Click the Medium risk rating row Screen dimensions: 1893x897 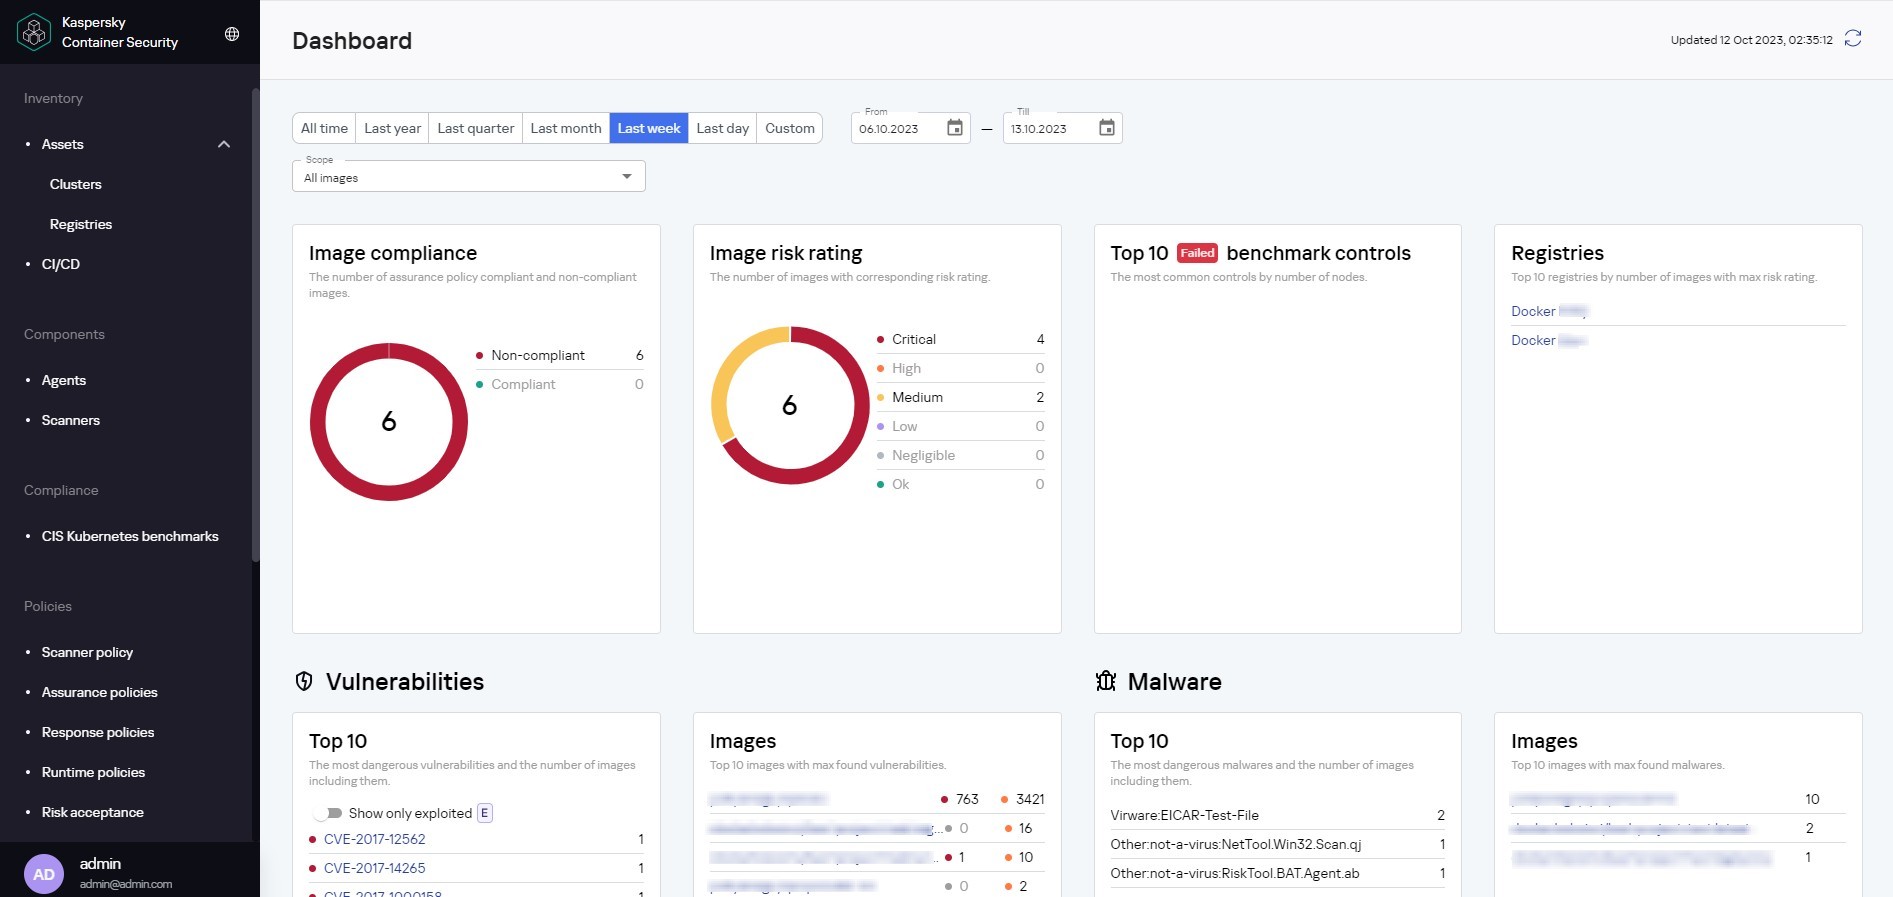click(961, 397)
